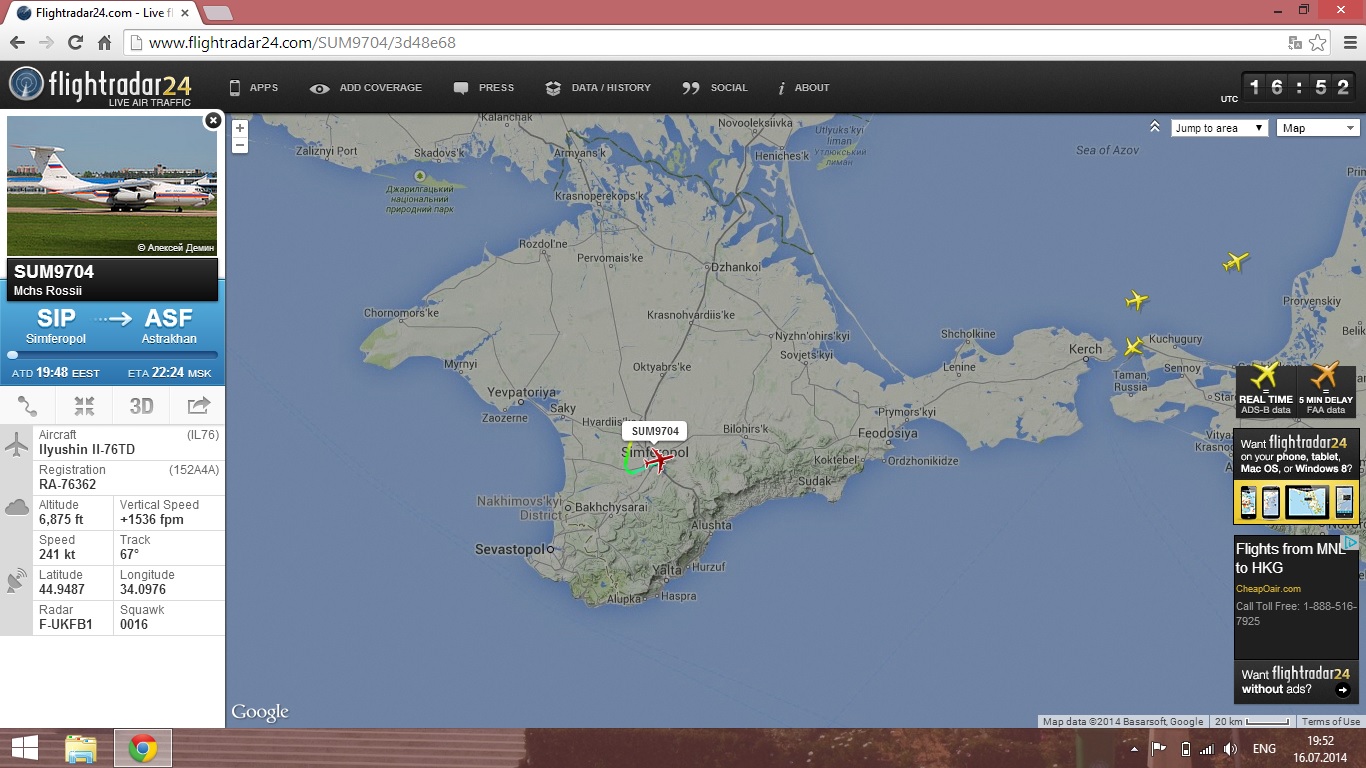Close the flight details panel

(x=212, y=121)
